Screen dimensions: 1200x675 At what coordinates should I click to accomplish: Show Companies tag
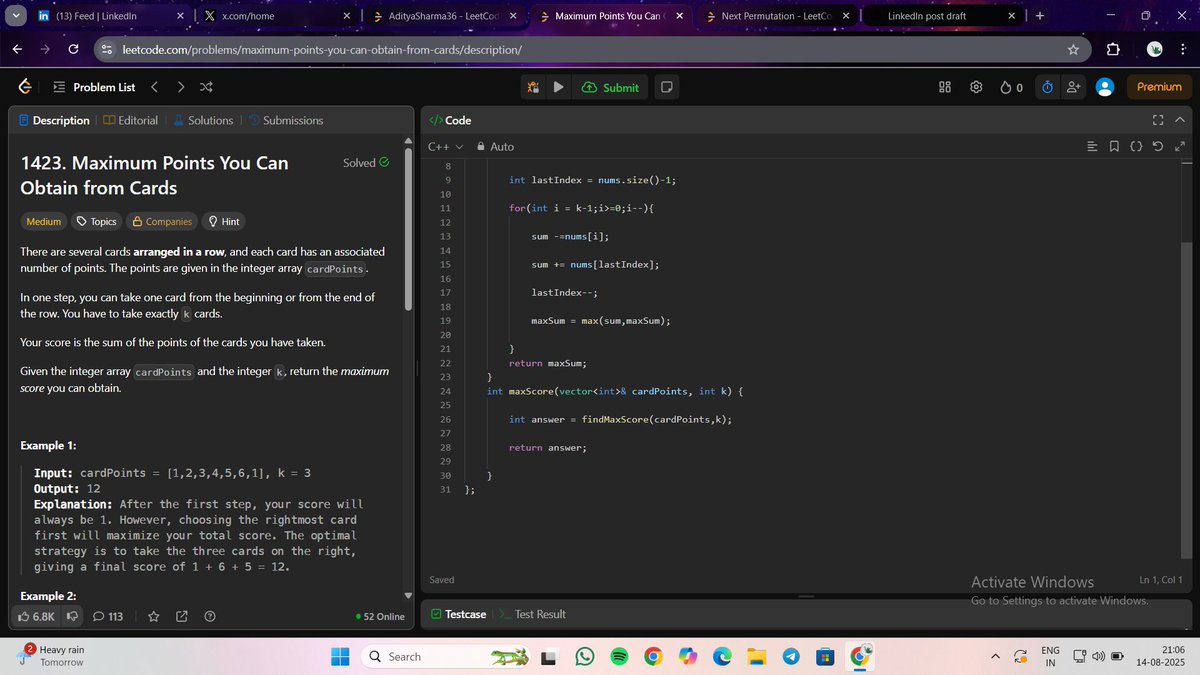pos(162,221)
